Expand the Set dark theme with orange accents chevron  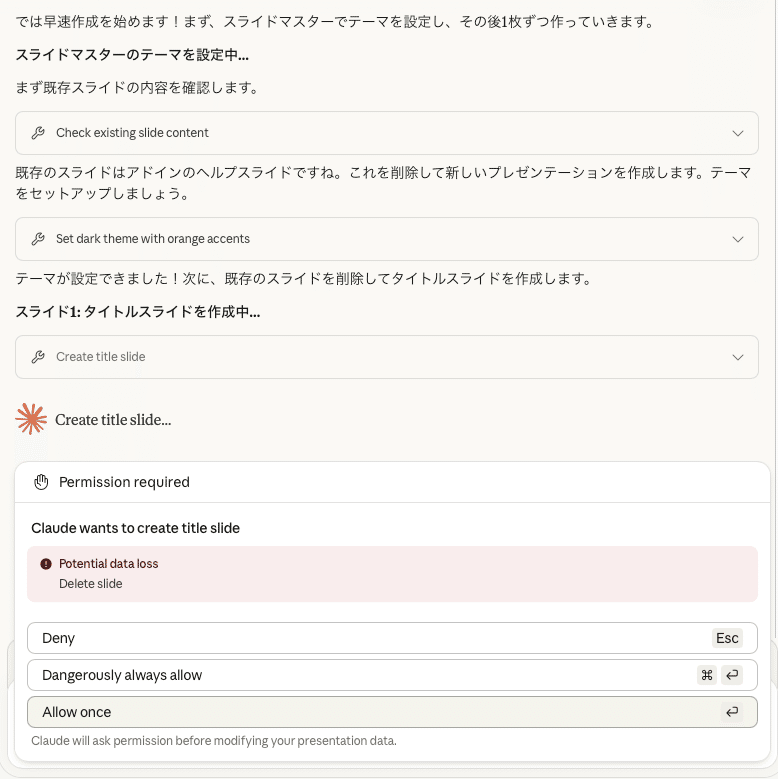[738, 239]
